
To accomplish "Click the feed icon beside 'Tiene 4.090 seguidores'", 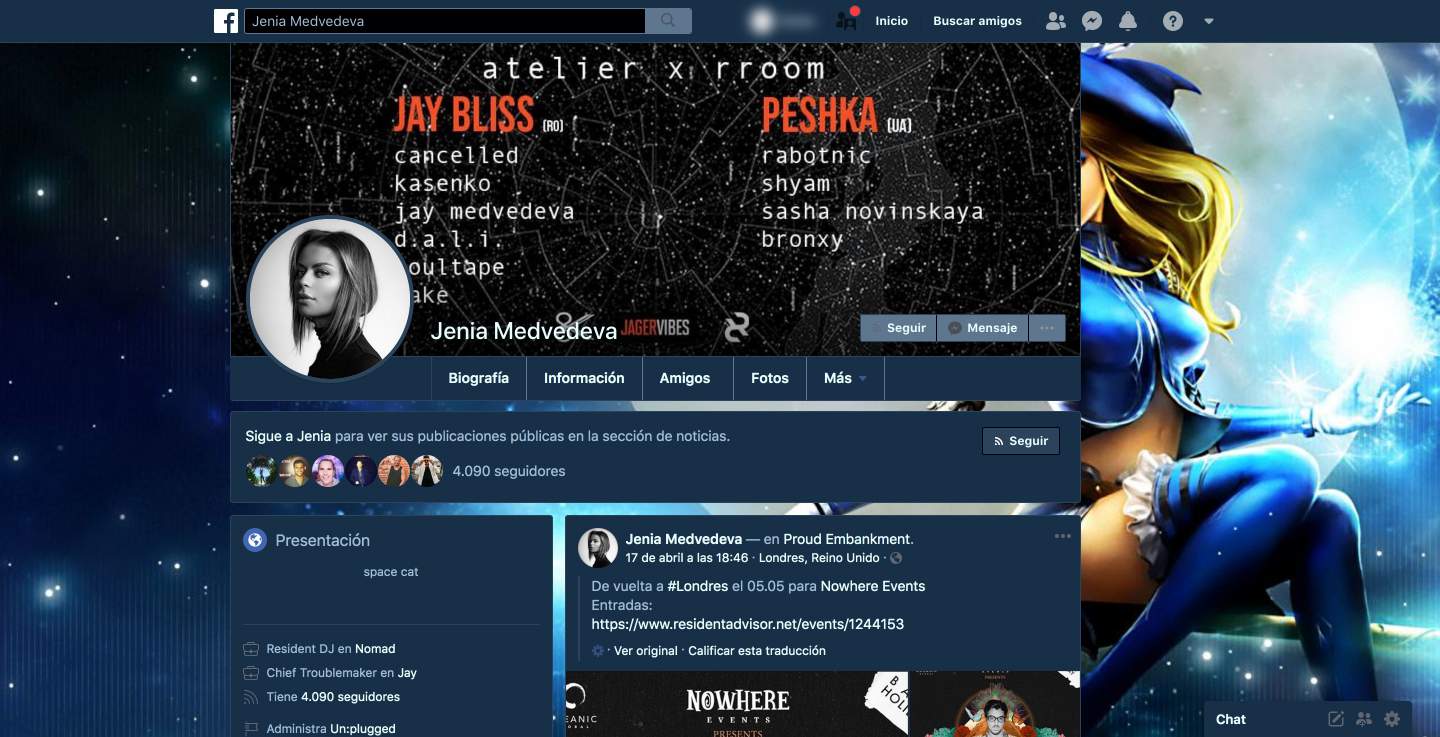I will tap(251, 697).
